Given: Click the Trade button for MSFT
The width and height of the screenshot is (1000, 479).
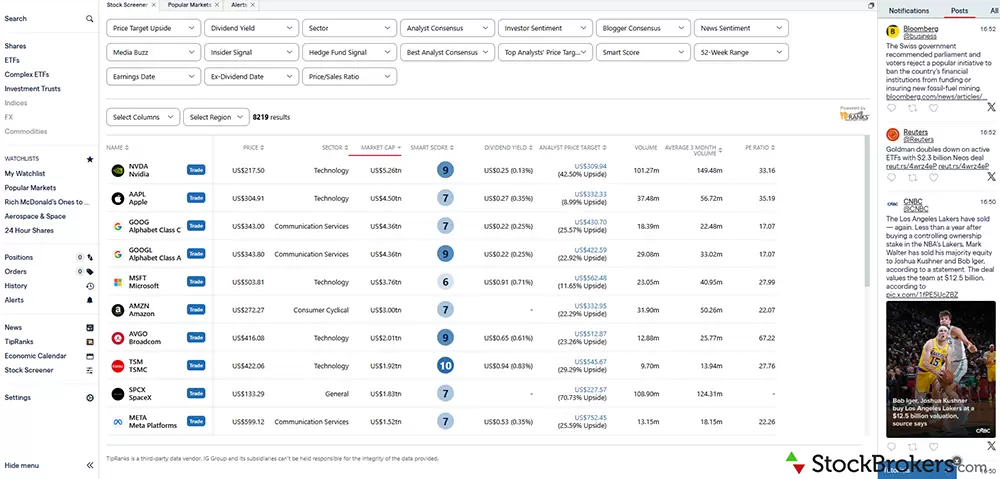Looking at the screenshot, I should 196,282.
